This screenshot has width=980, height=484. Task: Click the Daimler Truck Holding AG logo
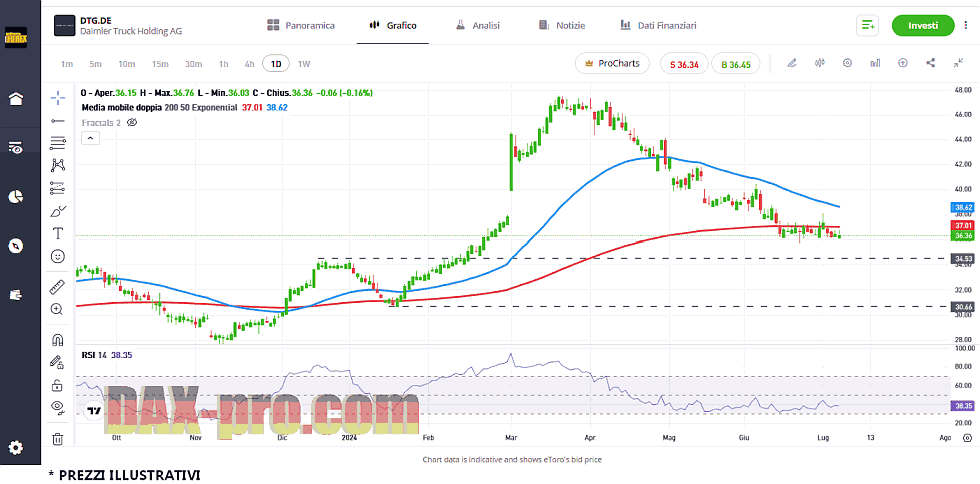coord(64,26)
